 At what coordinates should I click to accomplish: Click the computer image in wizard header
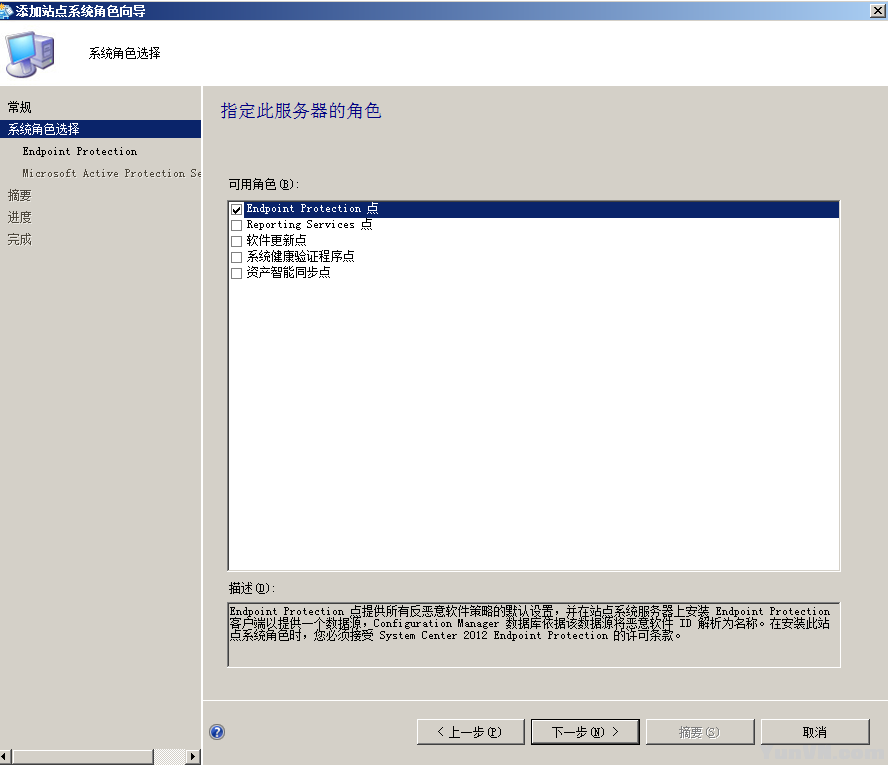click(x=30, y=53)
